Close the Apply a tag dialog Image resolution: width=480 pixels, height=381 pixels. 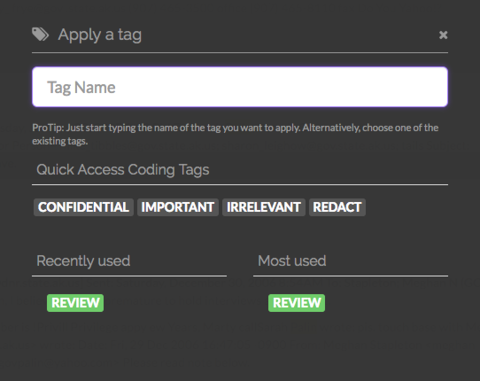[x=443, y=35]
